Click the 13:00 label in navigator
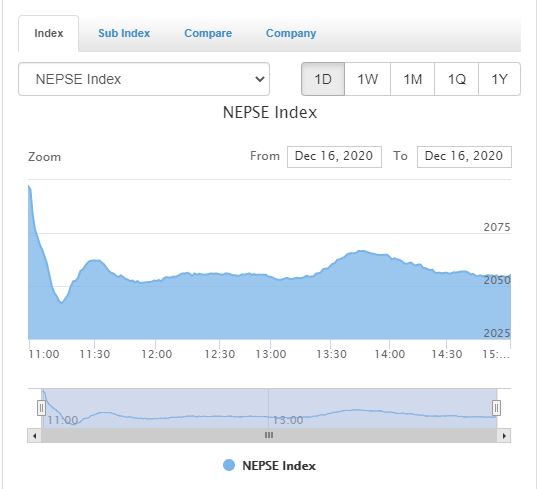The height and width of the screenshot is (489, 537). coord(288,420)
